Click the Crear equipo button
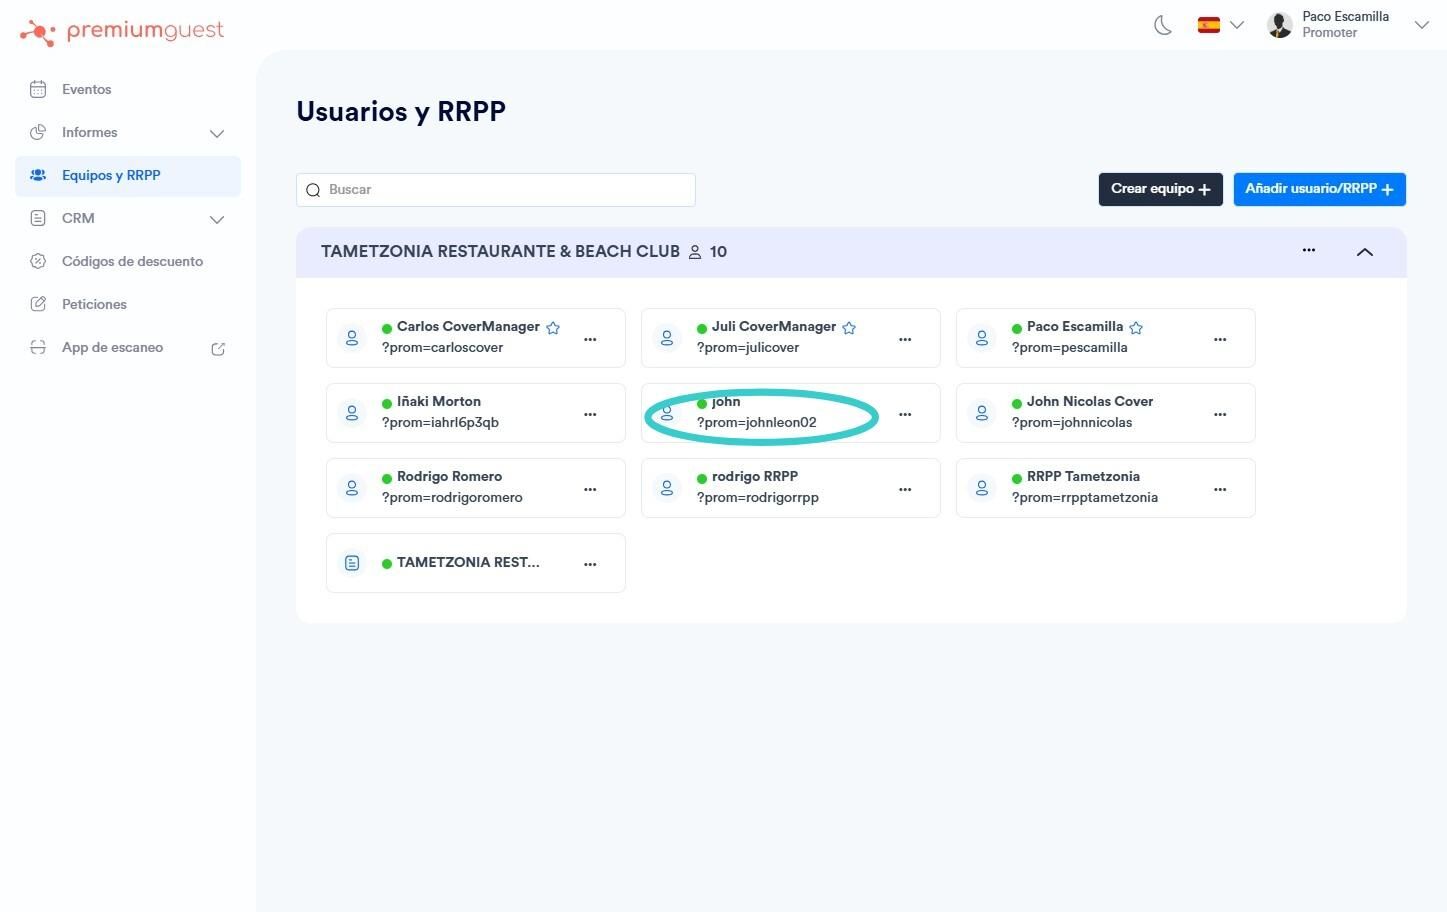The width and height of the screenshot is (1447, 912). (x=1160, y=189)
